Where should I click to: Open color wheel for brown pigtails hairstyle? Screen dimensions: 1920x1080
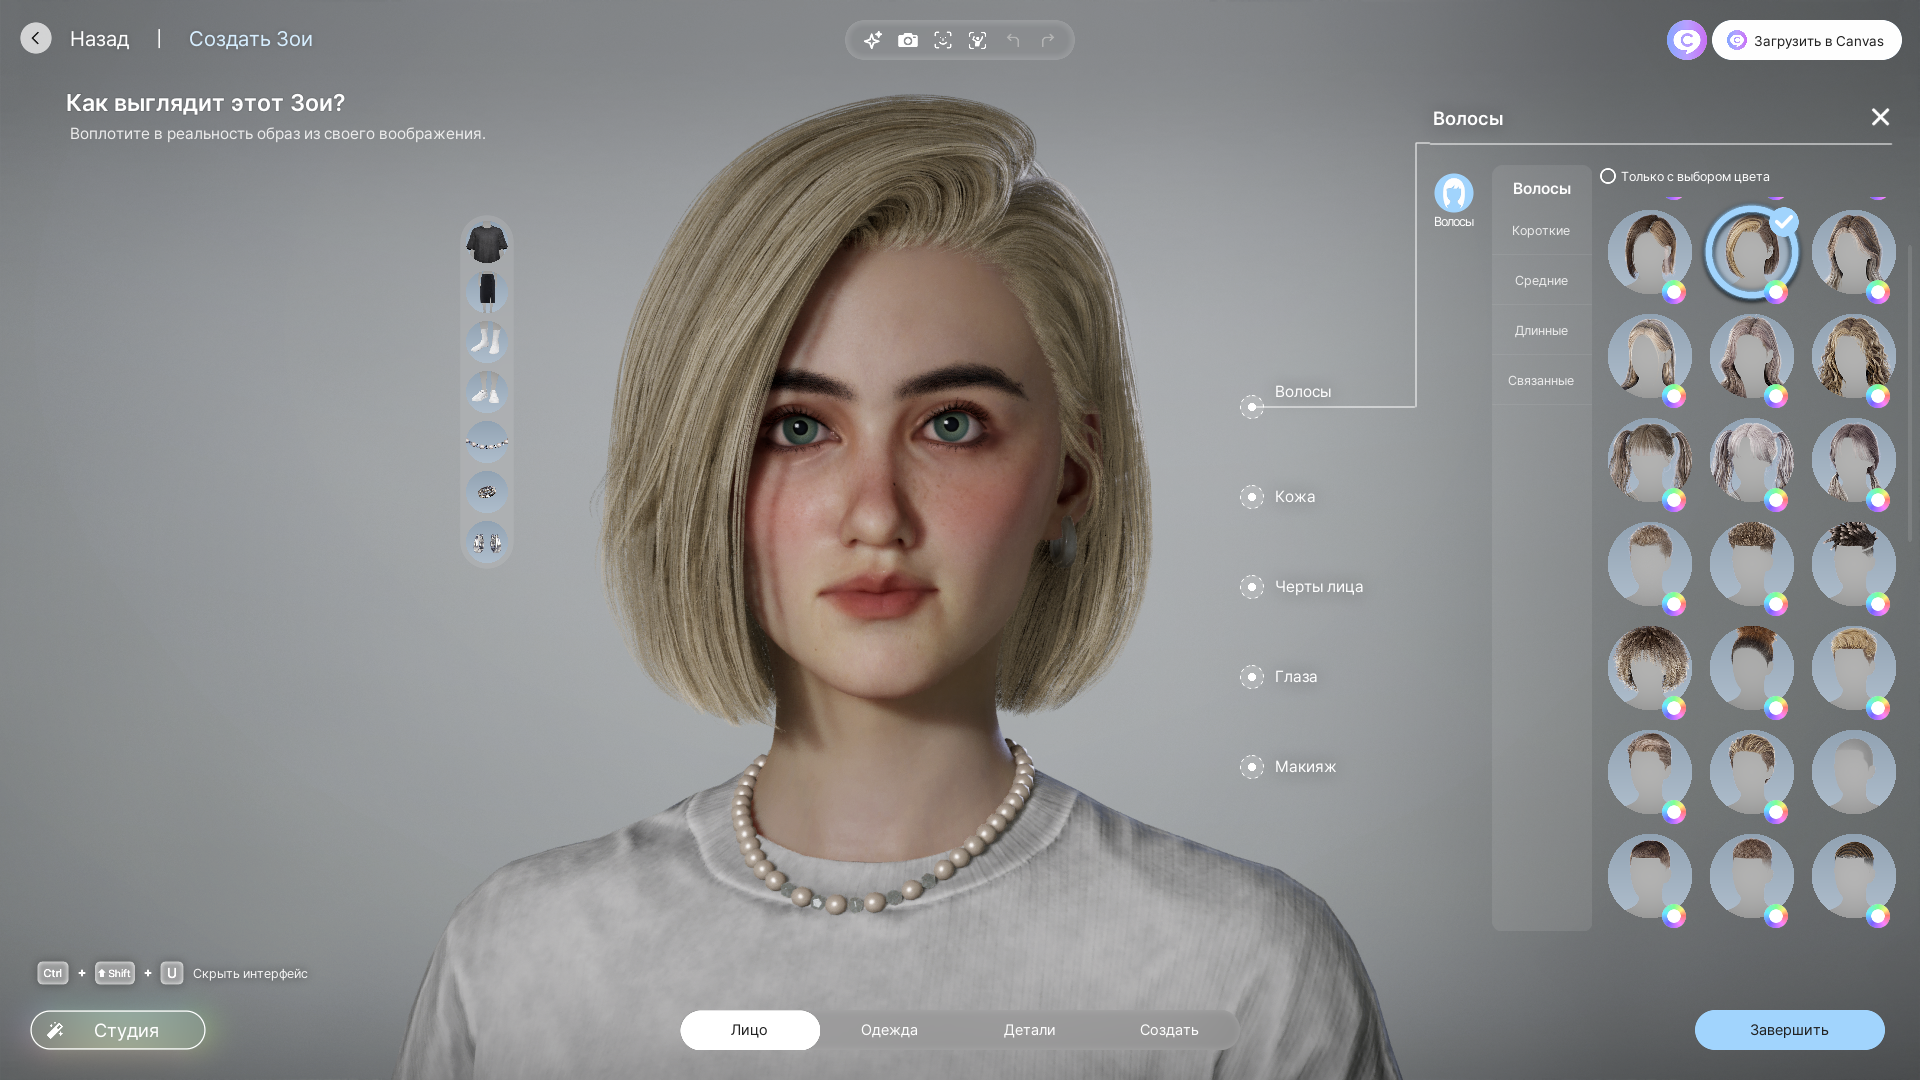pos(1674,500)
